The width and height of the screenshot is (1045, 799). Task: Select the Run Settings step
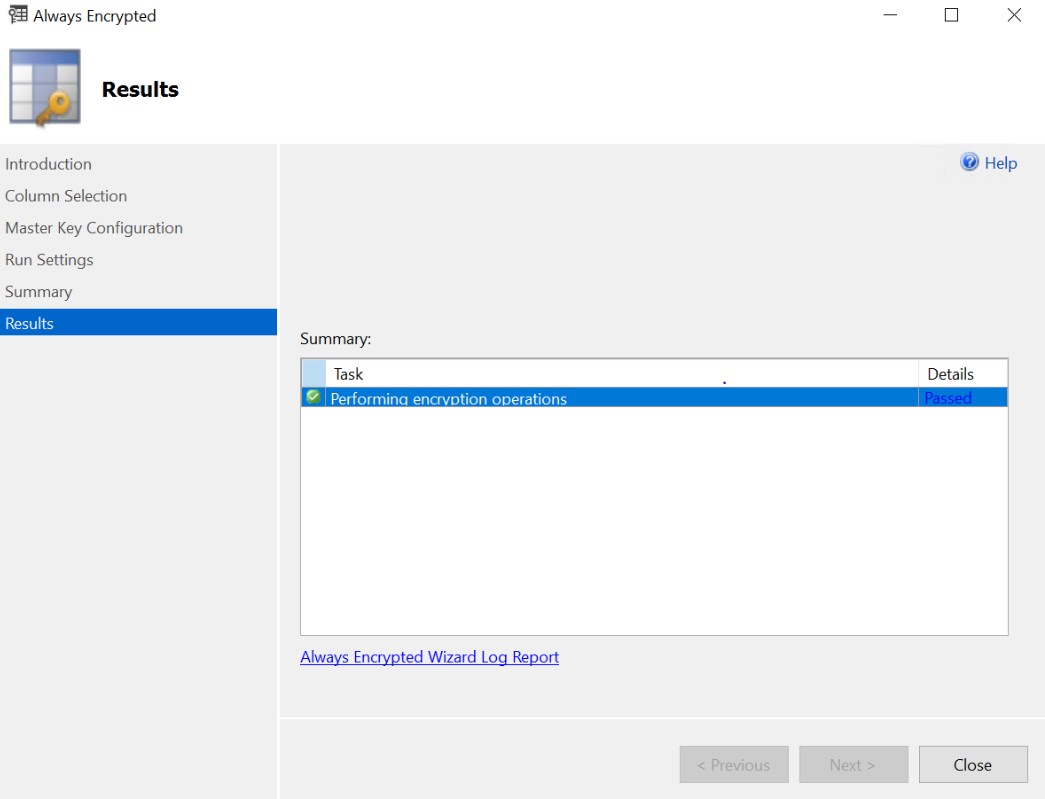[x=49, y=260]
